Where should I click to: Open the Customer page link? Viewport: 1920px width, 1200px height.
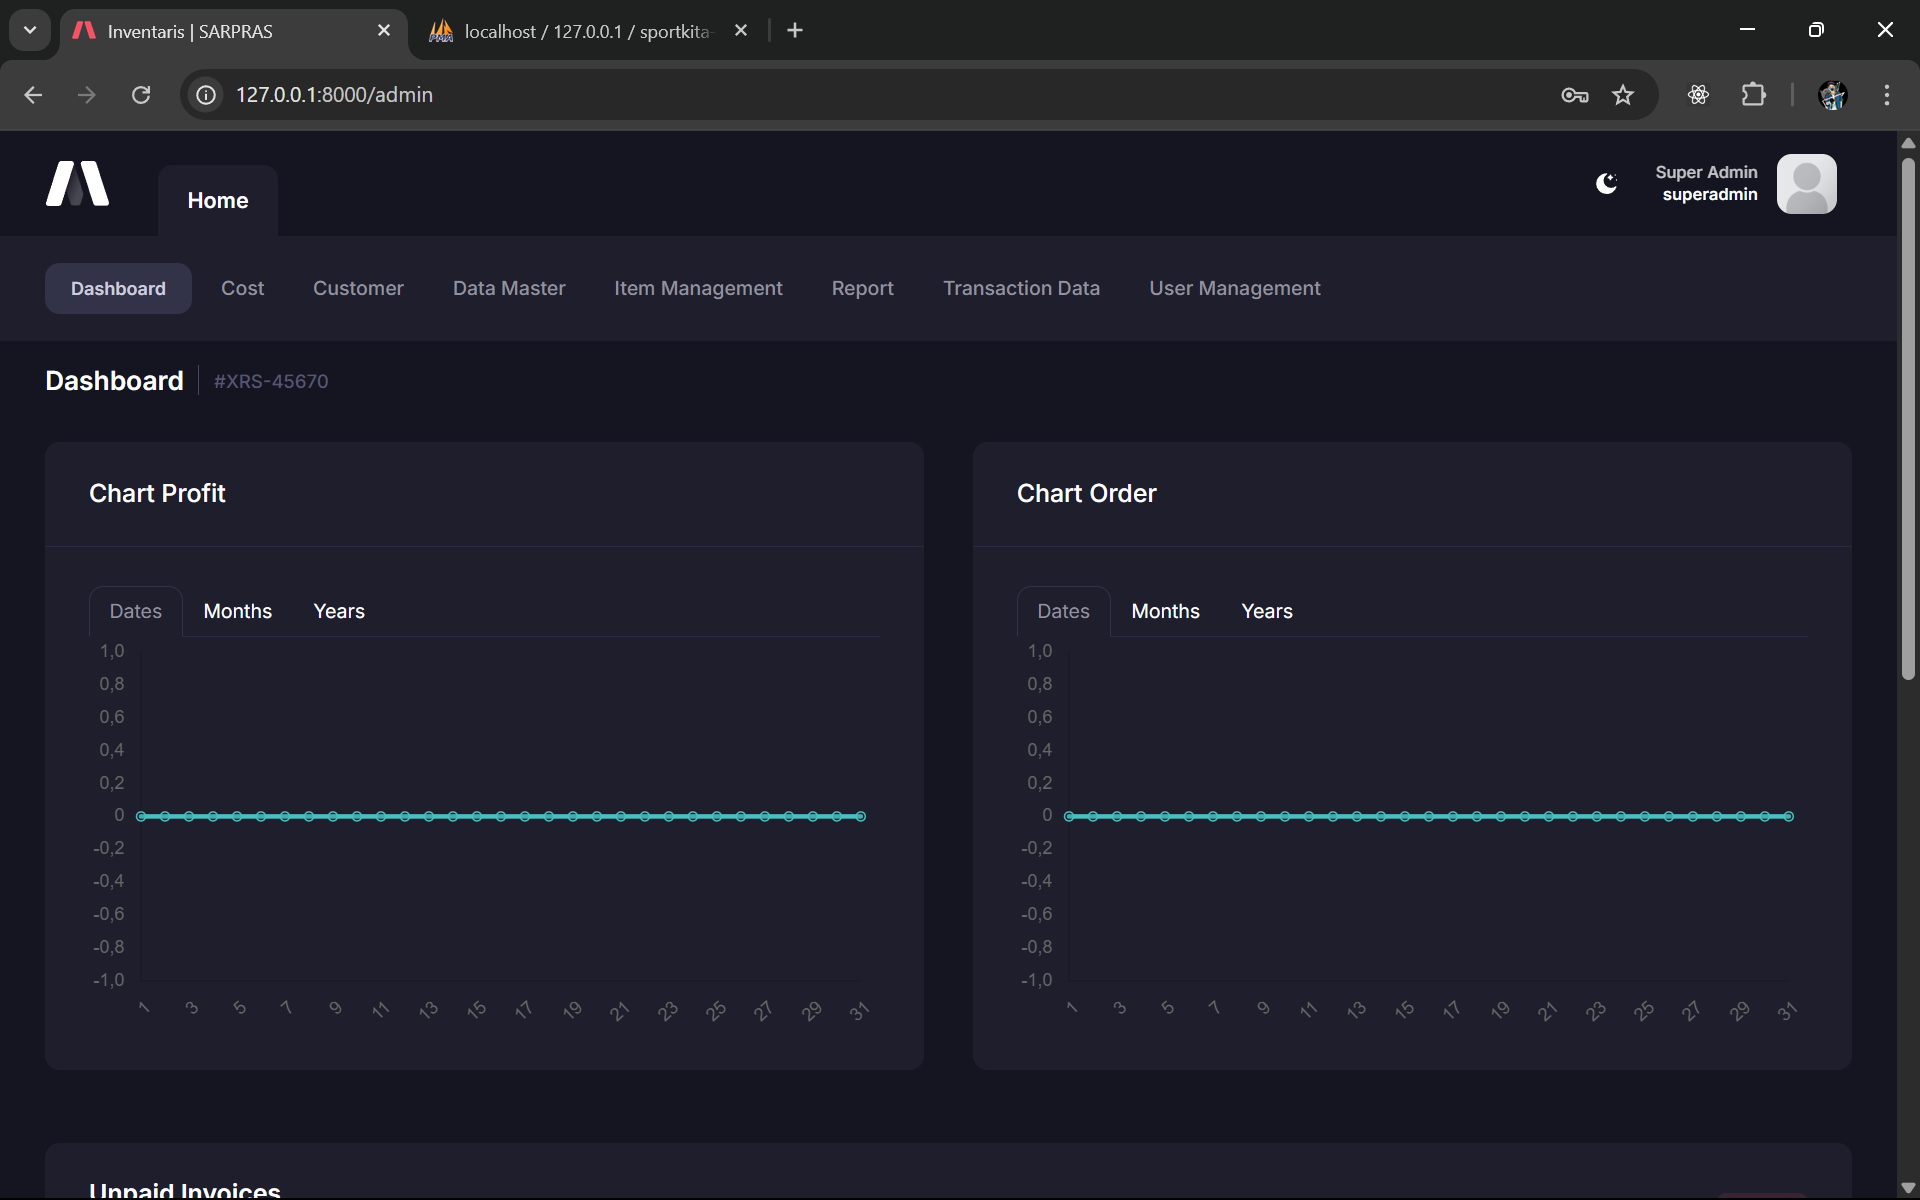(x=358, y=288)
